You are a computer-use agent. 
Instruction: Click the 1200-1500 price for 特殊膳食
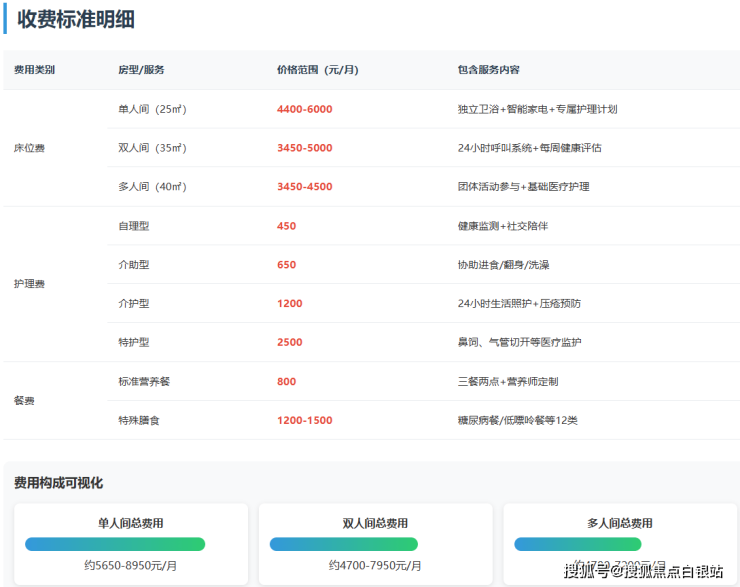pos(304,420)
